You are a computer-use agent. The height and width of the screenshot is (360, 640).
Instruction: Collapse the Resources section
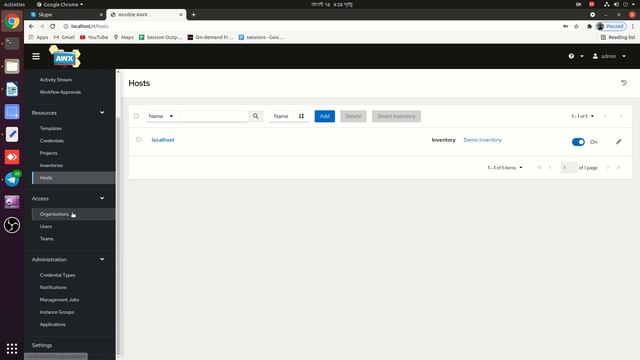click(102, 113)
